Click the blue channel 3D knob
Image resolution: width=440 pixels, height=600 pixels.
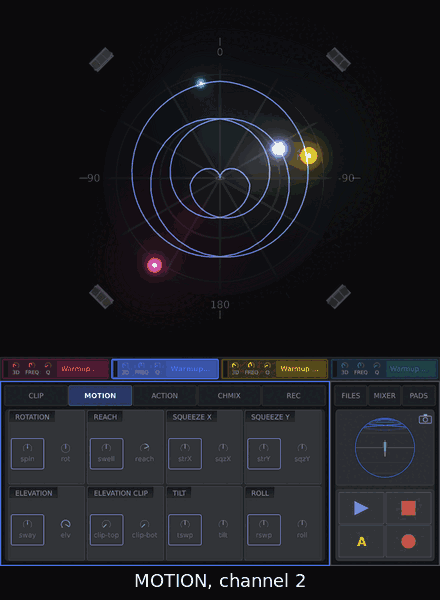click(x=125, y=368)
